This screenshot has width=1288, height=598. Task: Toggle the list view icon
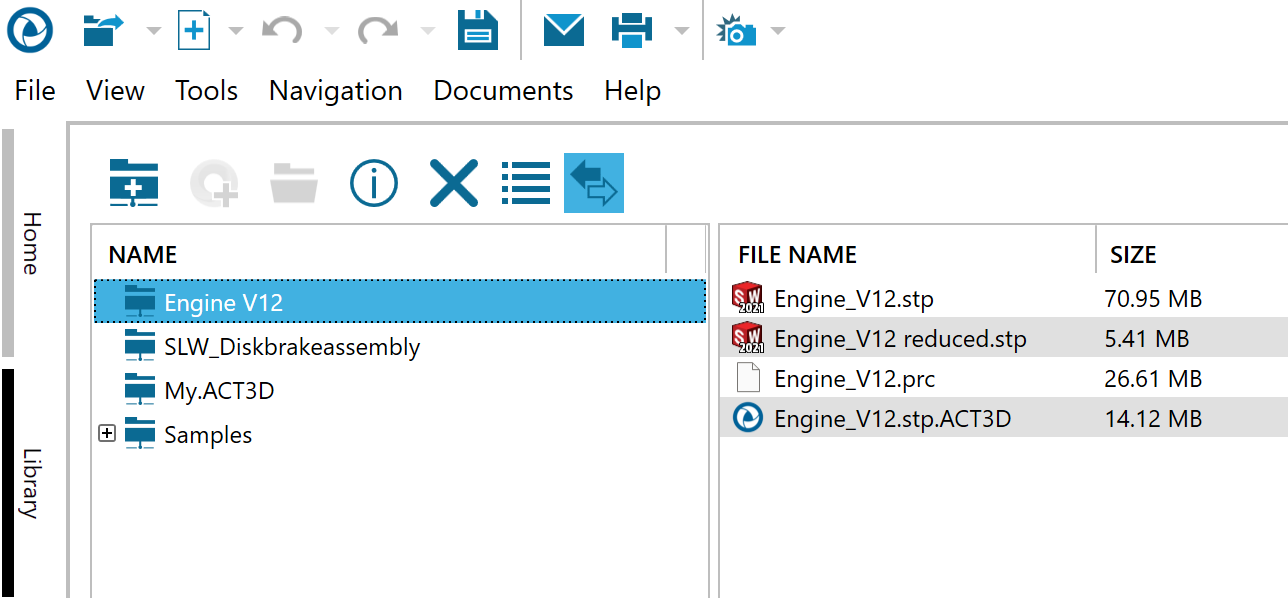click(x=526, y=183)
